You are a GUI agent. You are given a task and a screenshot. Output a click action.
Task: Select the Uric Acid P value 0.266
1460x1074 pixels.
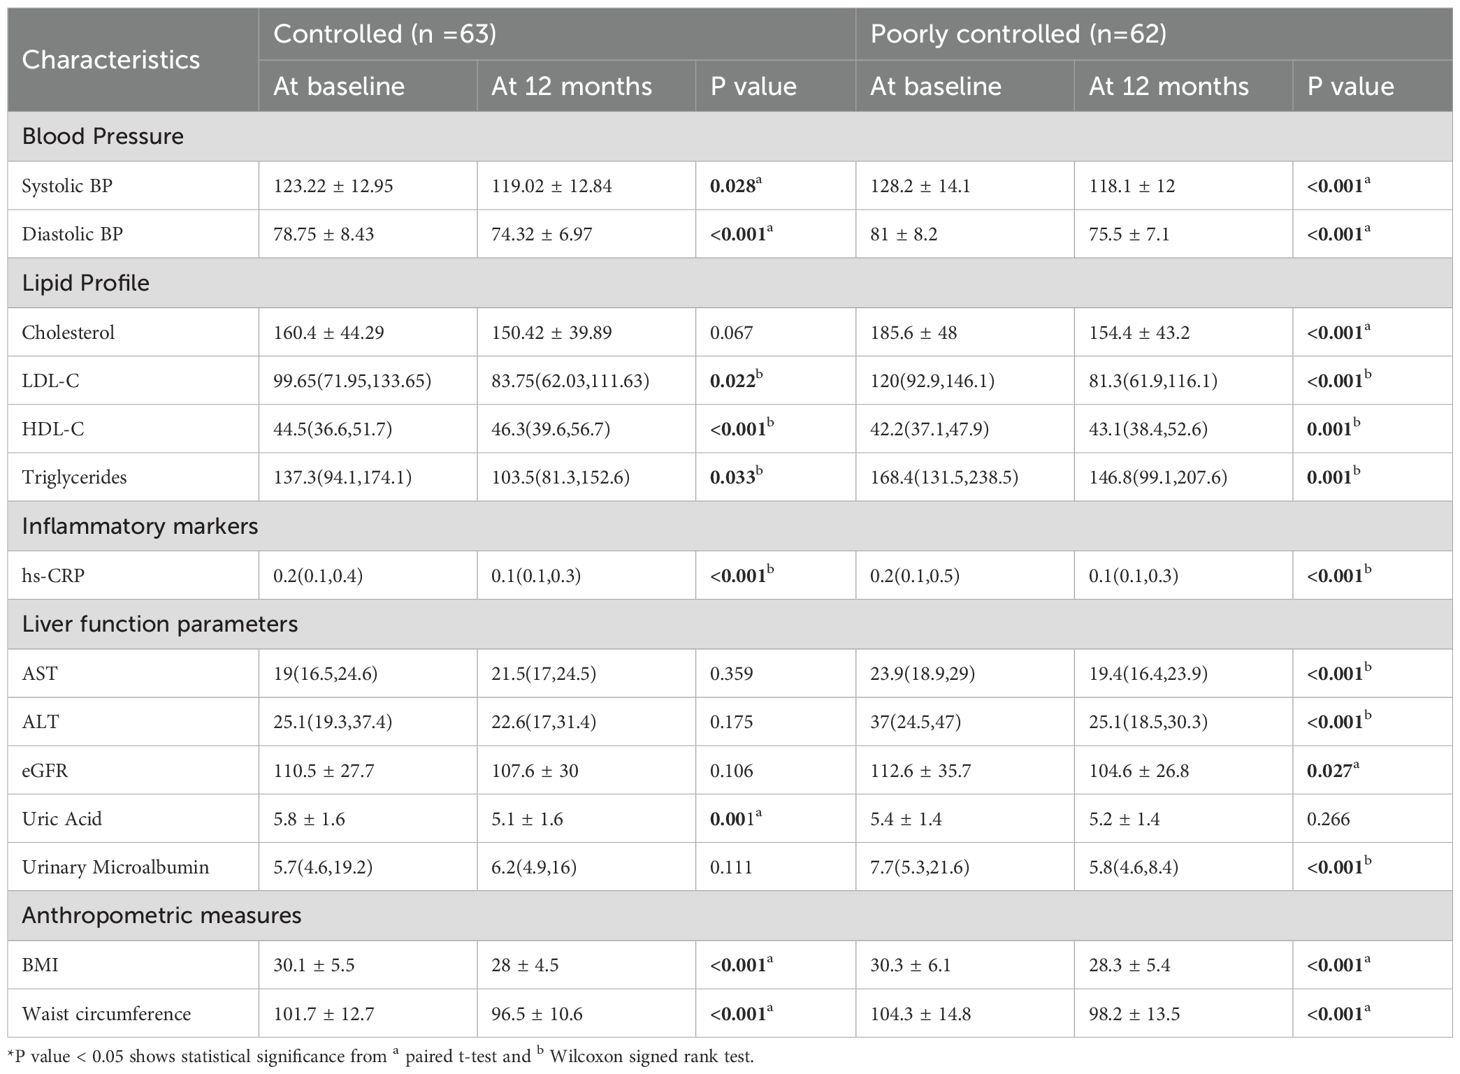(1328, 819)
